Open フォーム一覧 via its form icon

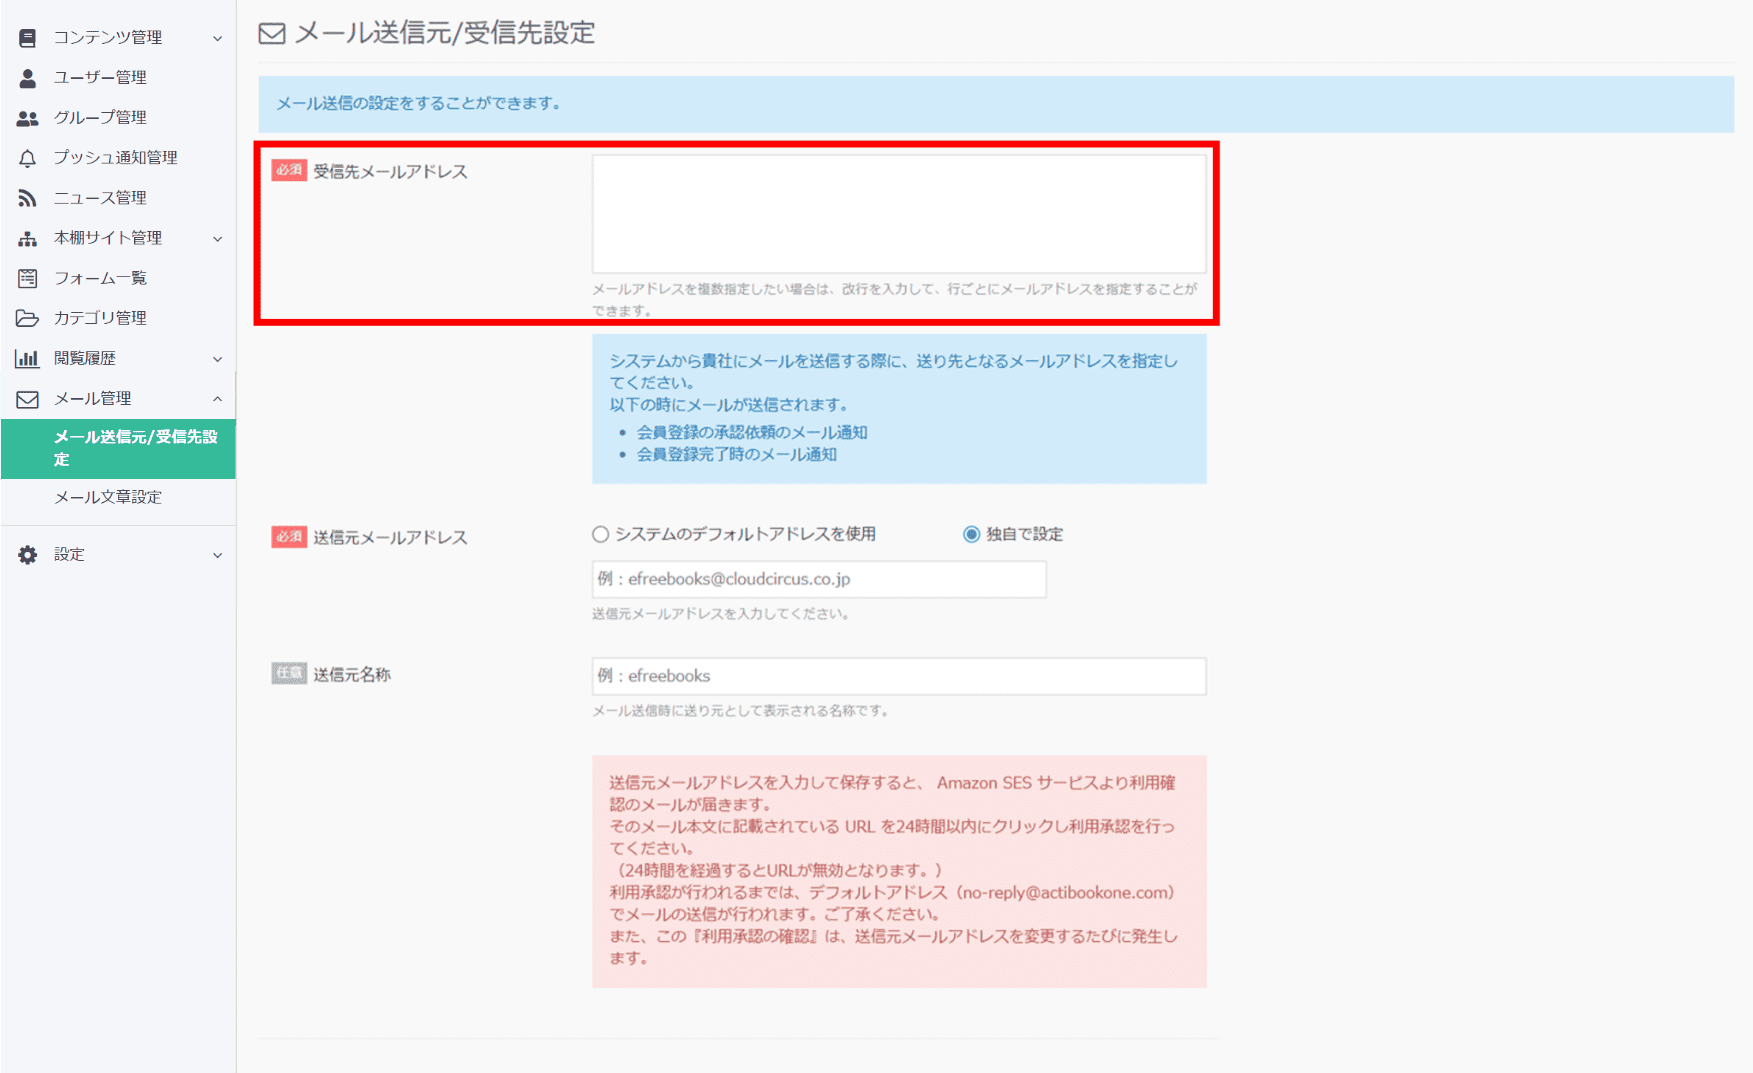coord(25,278)
